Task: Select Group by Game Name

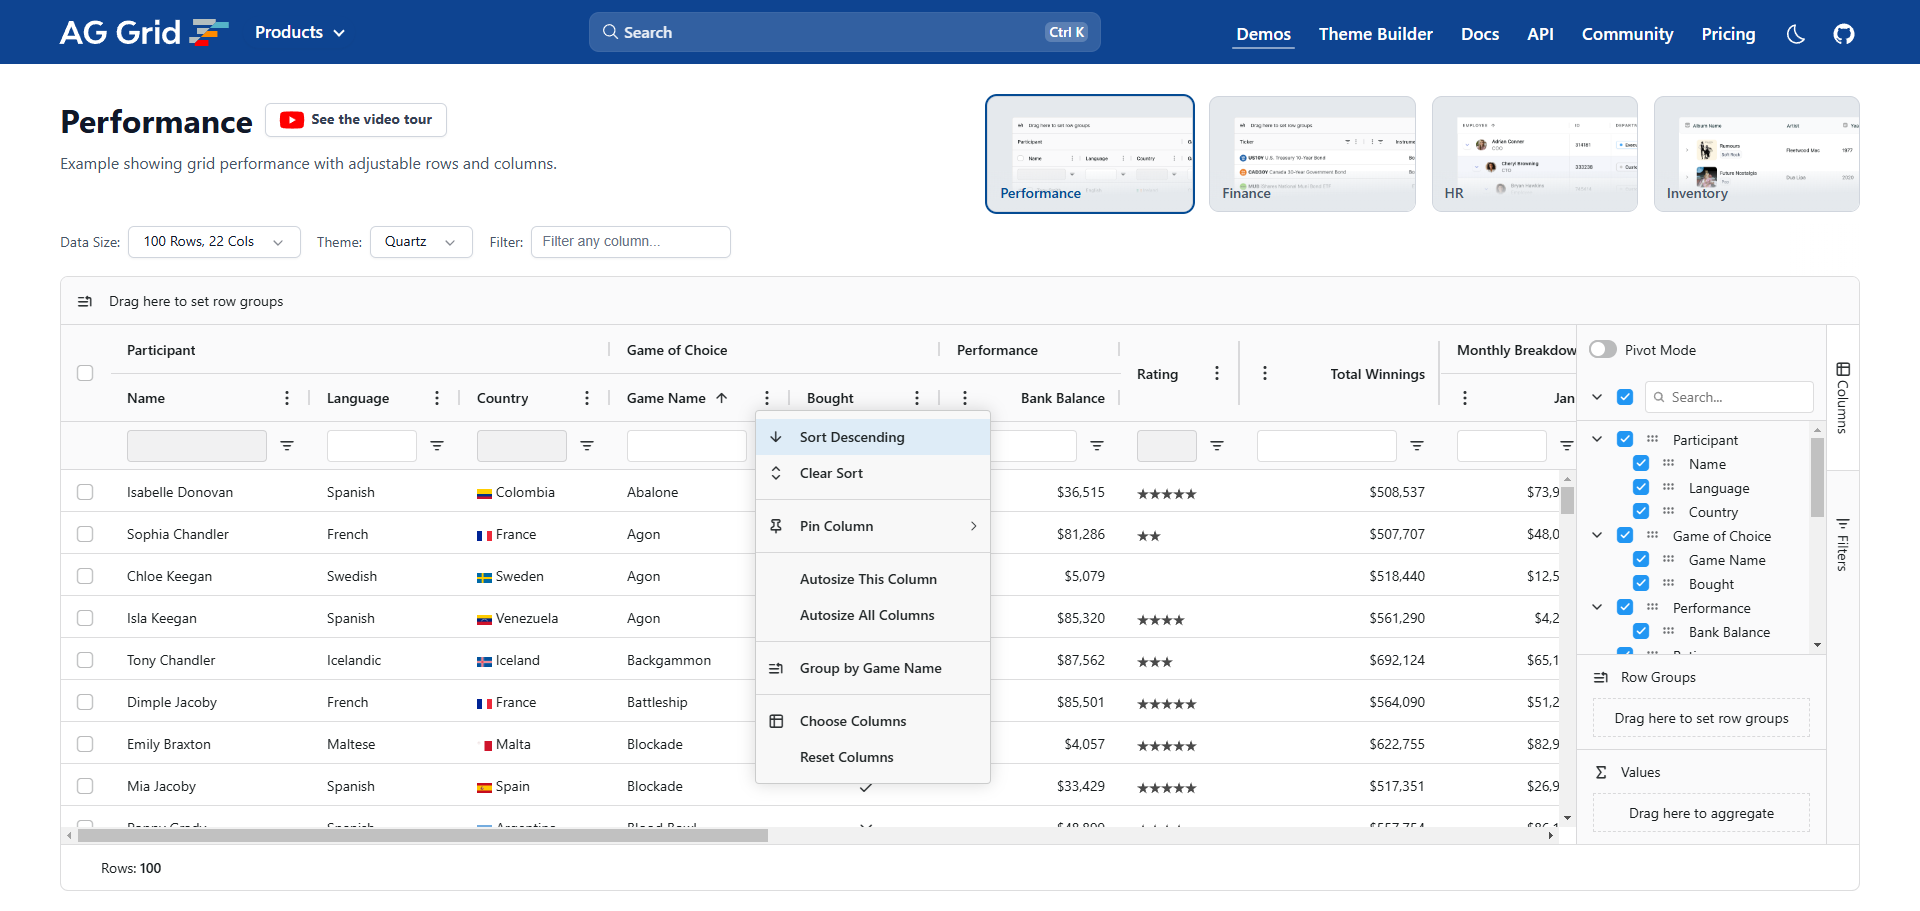Action: click(873, 668)
